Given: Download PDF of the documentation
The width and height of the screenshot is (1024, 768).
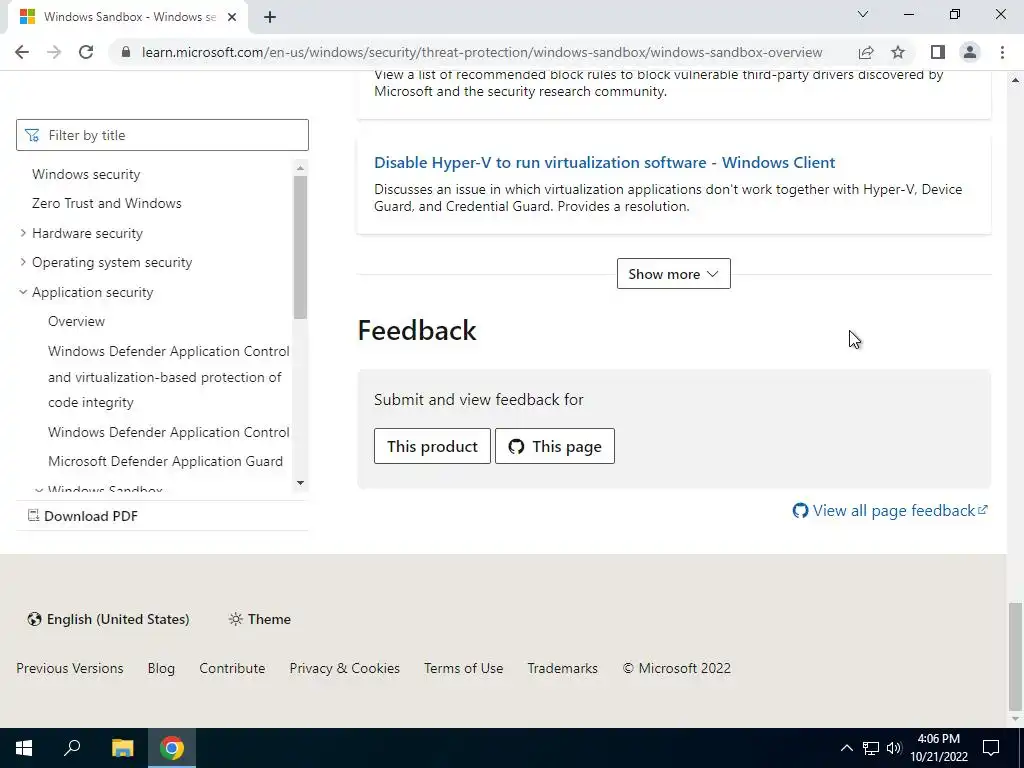Looking at the screenshot, I should tap(83, 516).
